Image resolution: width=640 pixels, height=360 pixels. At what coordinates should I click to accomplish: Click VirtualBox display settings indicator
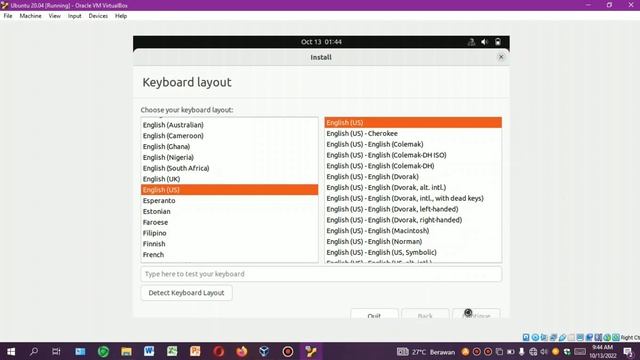point(580,337)
